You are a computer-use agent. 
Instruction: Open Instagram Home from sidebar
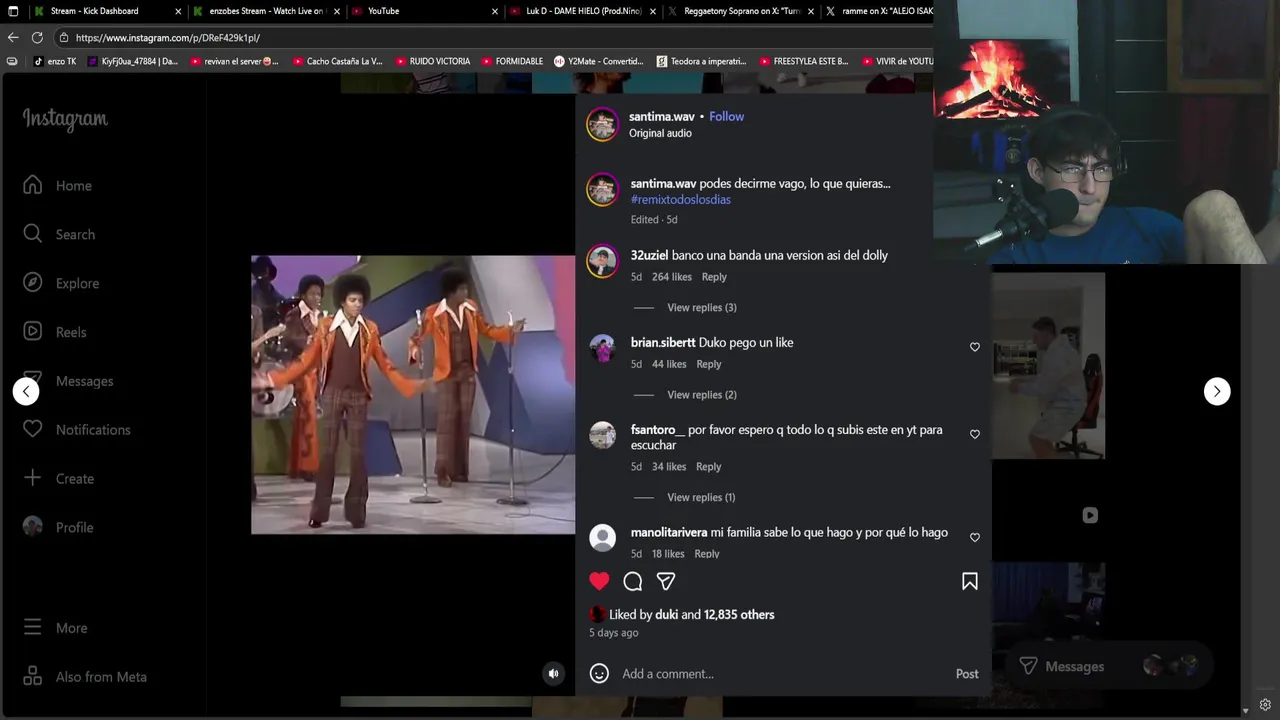click(x=58, y=186)
